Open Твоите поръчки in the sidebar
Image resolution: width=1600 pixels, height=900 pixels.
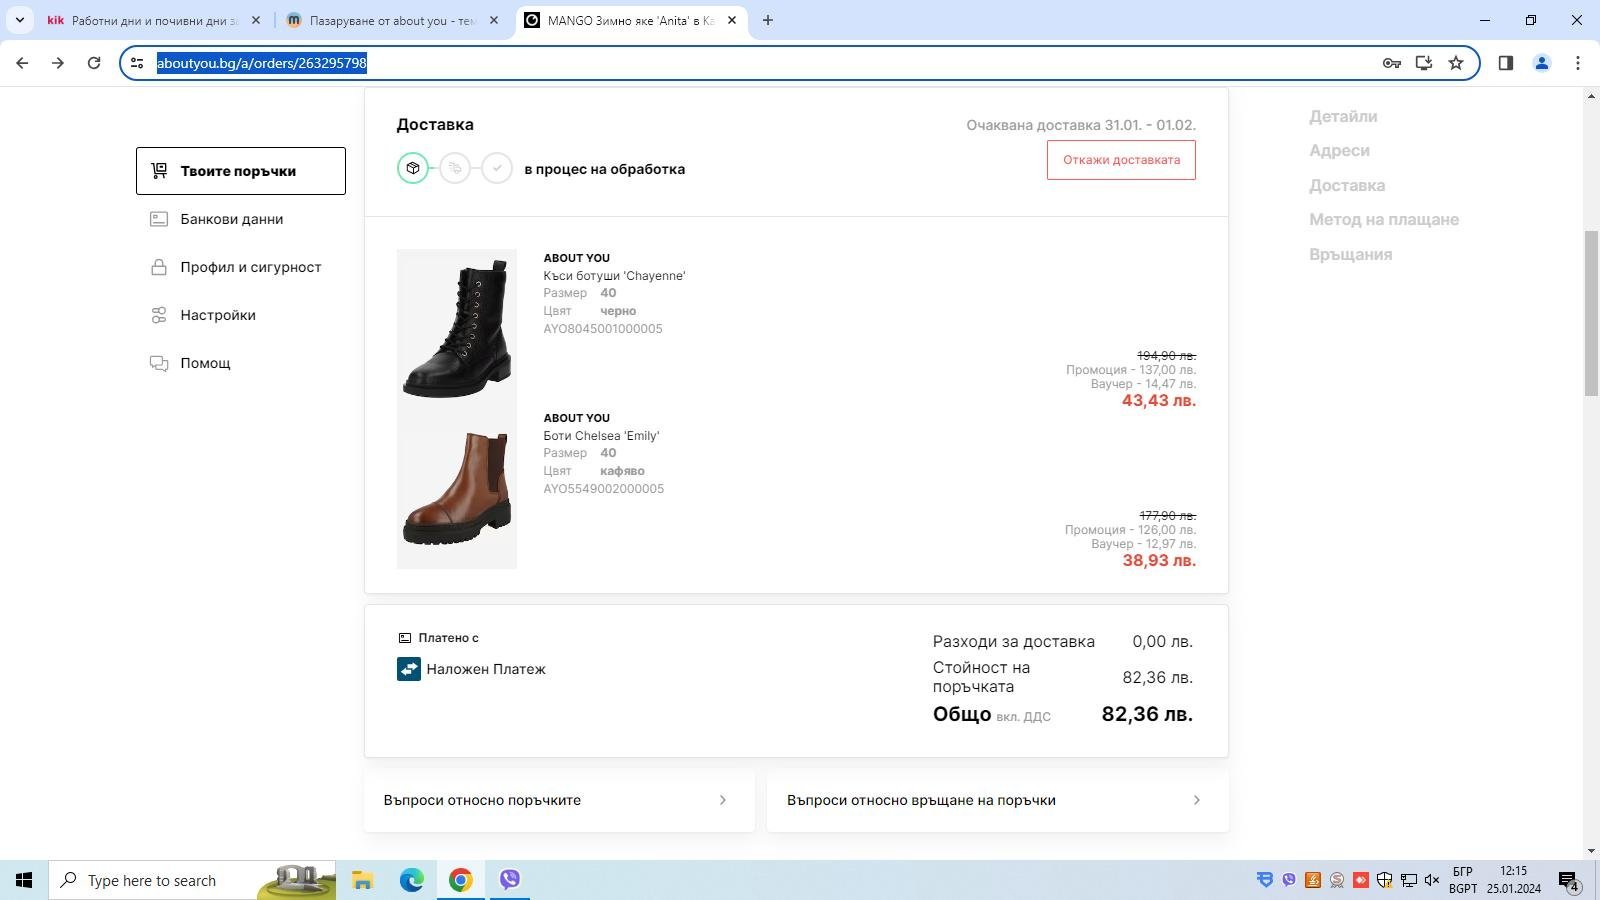(x=241, y=171)
